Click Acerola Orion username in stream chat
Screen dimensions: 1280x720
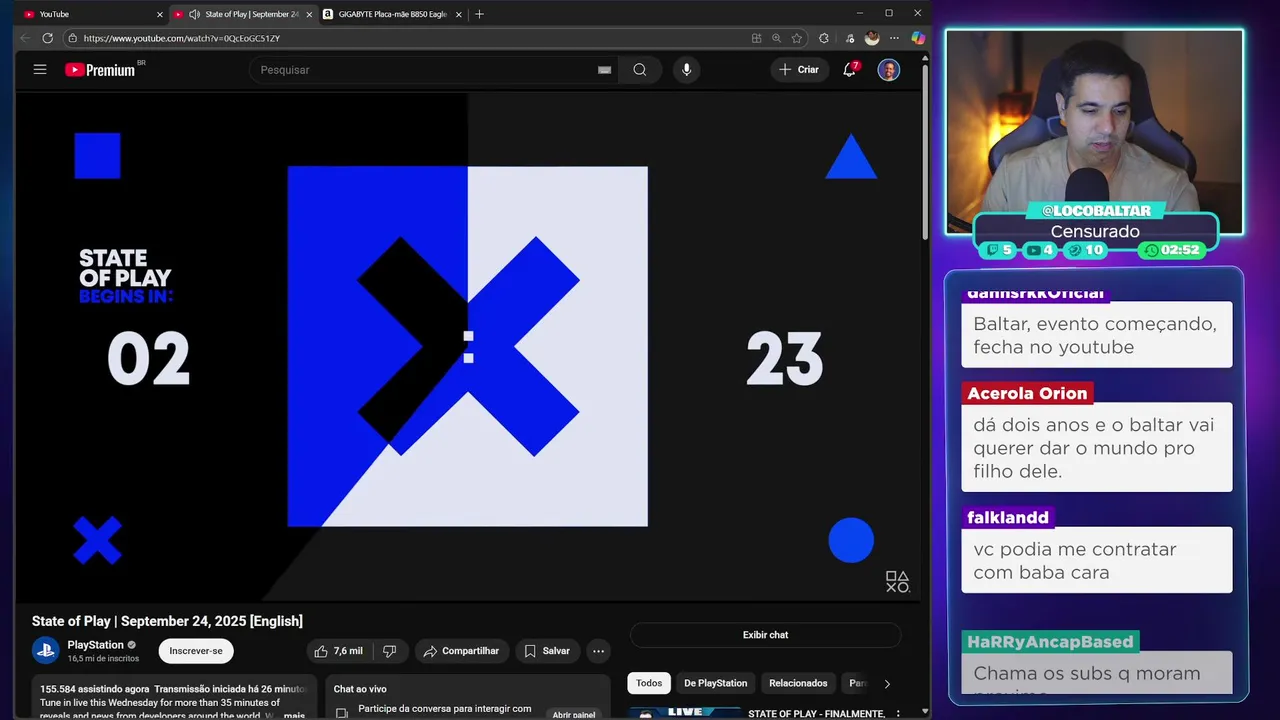[1027, 393]
